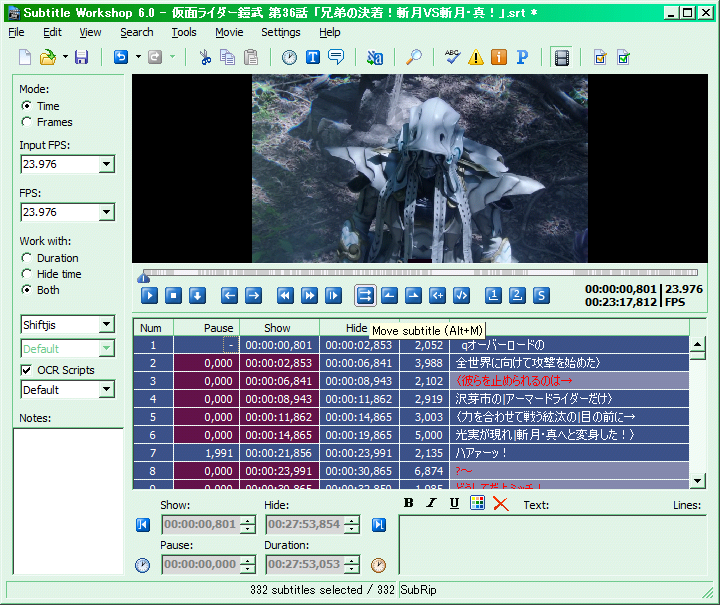Viewport: 720px width, 605px height.
Task: Open the Settings menu
Action: (281, 32)
